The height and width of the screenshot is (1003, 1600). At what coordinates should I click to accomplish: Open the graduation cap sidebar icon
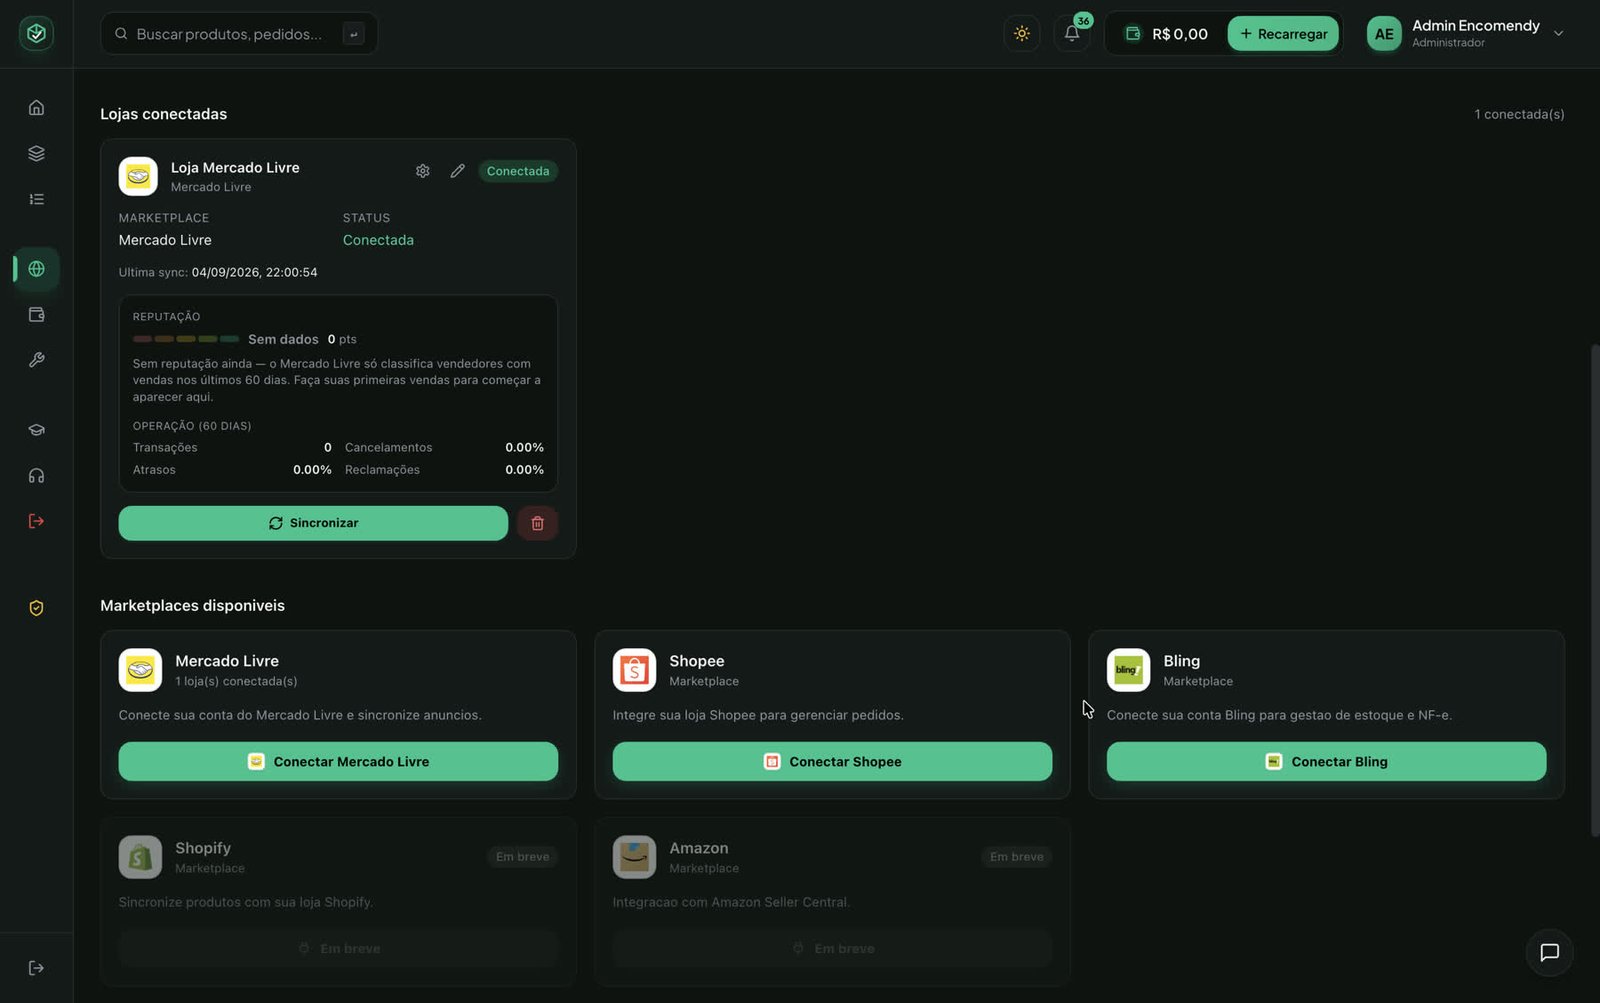click(36, 430)
